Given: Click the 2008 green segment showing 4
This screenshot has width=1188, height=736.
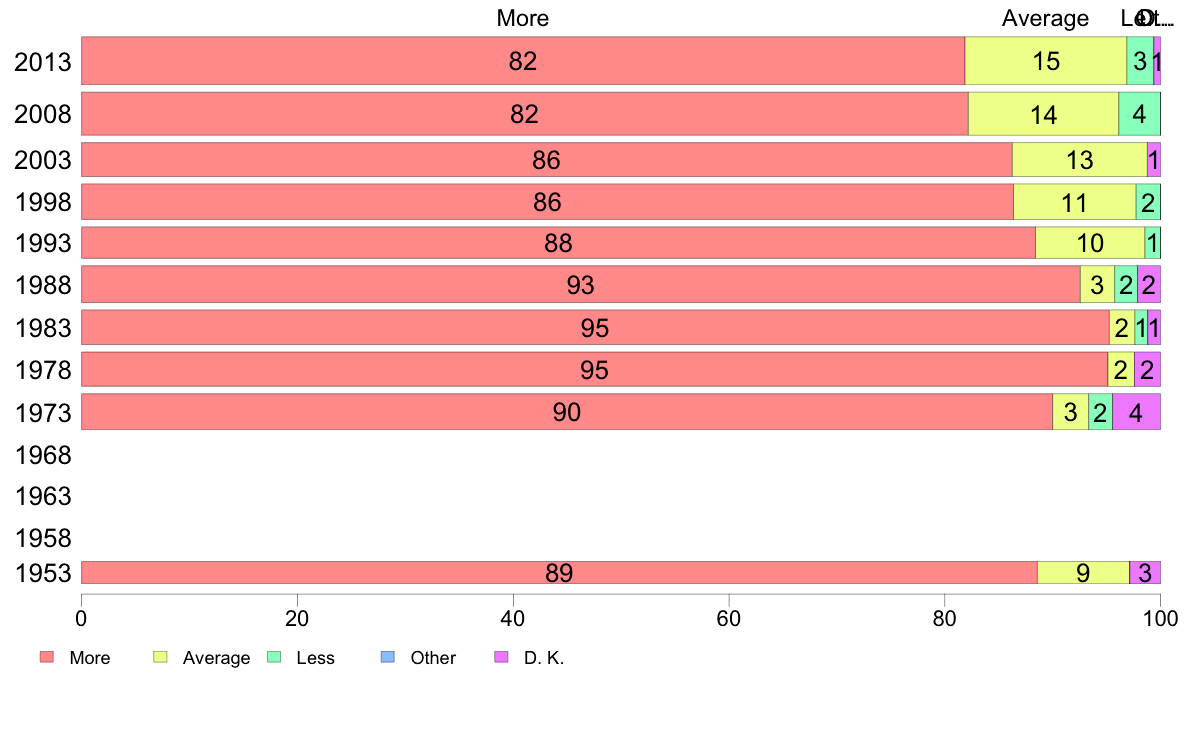Looking at the screenshot, I should click(1139, 114).
